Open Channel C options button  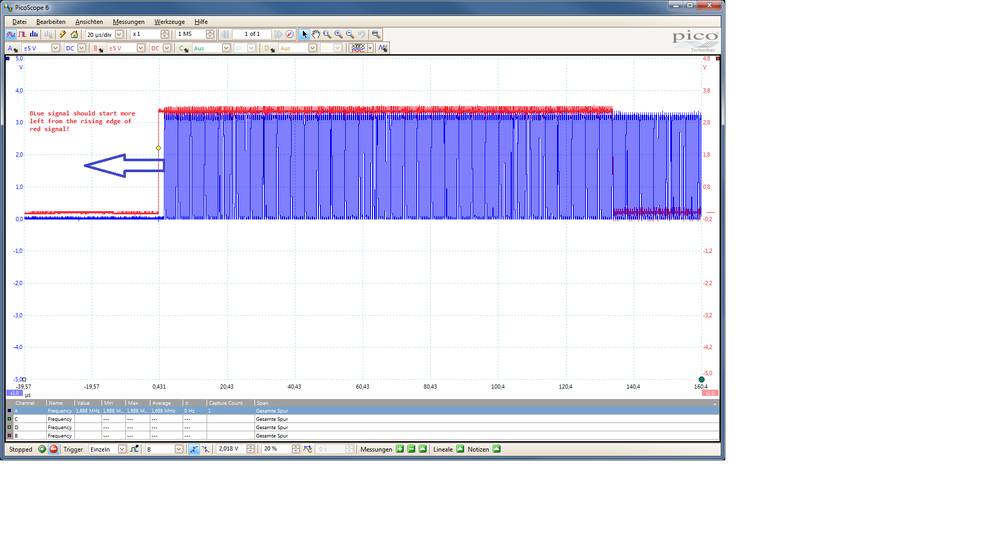tap(184, 48)
